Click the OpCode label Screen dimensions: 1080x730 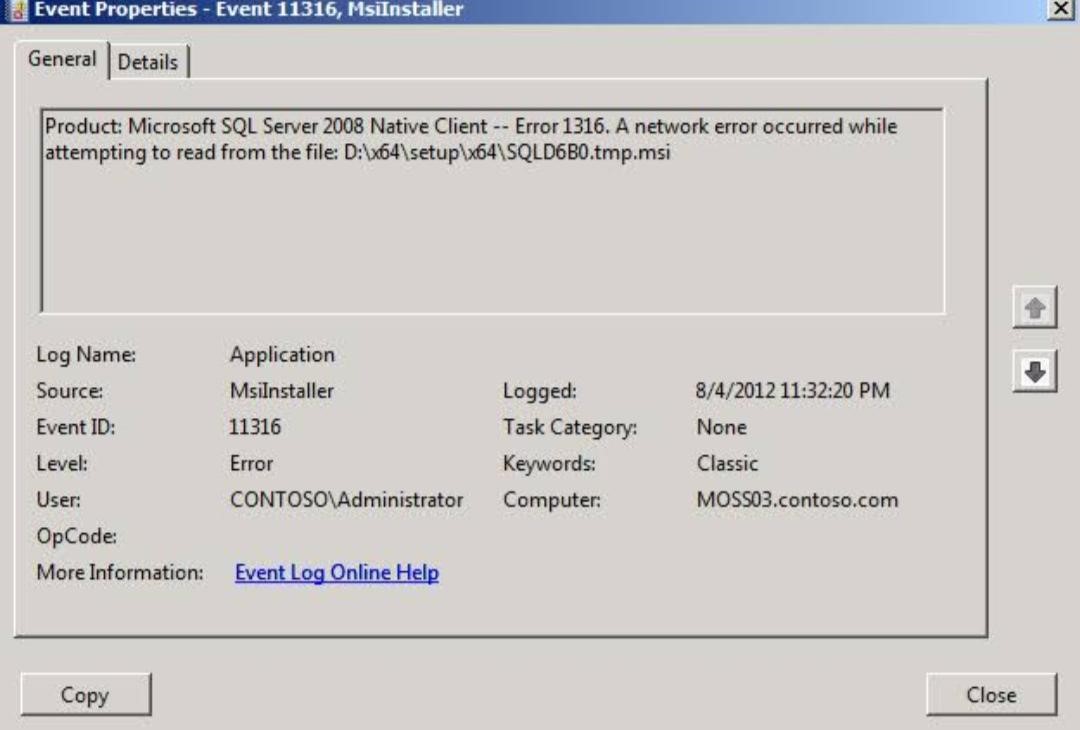click(x=76, y=536)
